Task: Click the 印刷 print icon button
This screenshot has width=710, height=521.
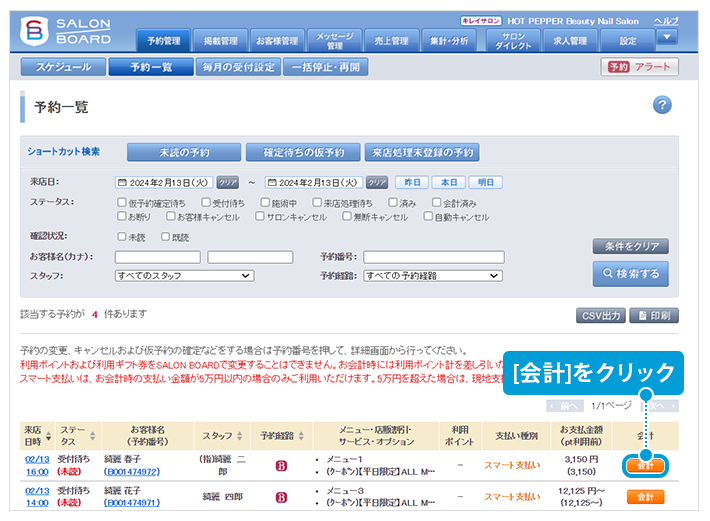Action: click(654, 315)
